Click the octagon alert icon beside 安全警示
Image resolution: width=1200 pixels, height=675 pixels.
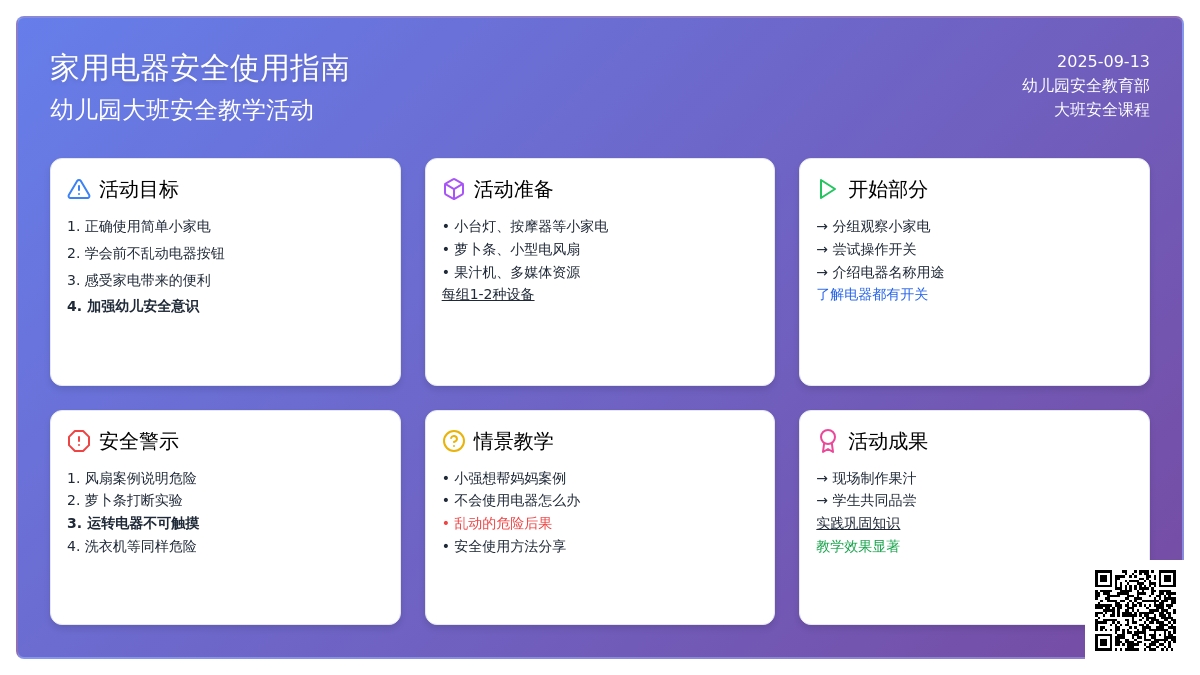79,441
